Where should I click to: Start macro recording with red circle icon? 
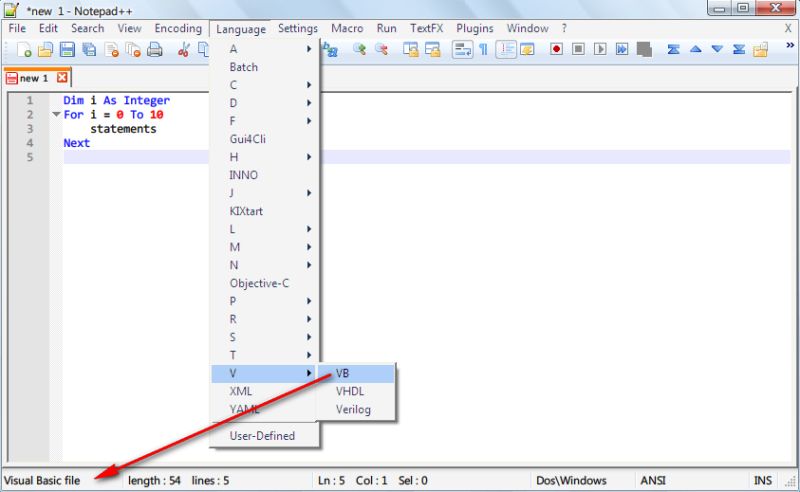pyautogui.click(x=556, y=50)
